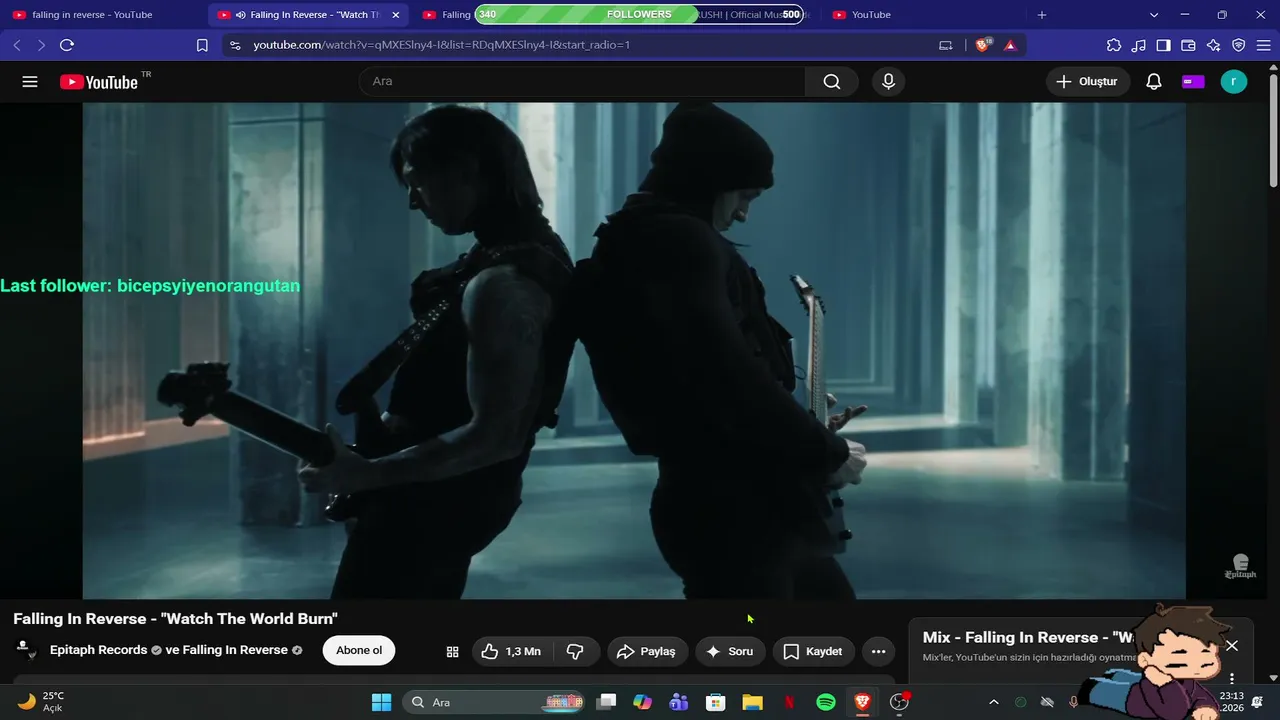1280x720 pixels.
Task: Open the Brave main menu icon
Action: tap(1264, 45)
